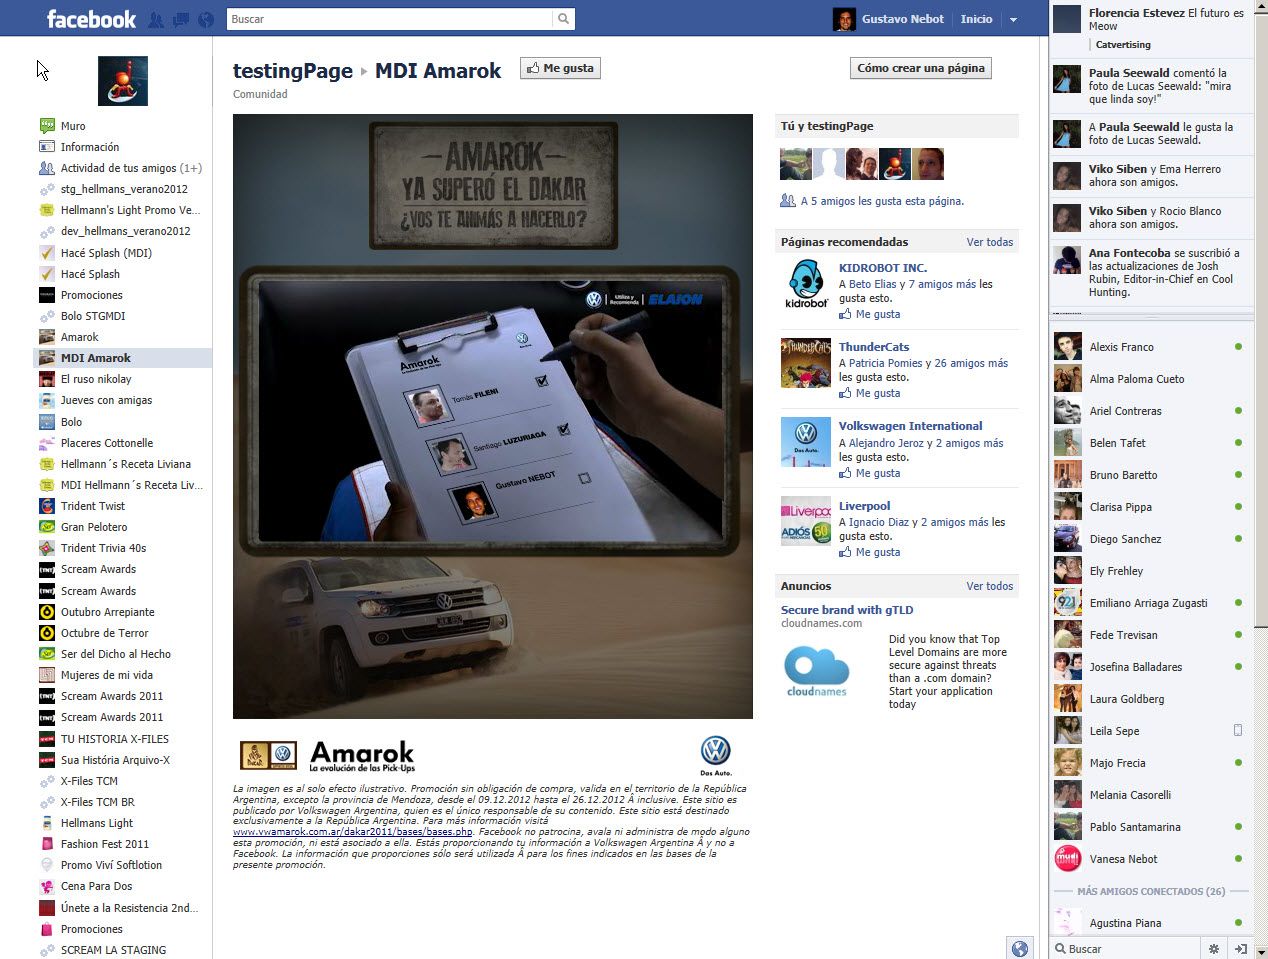Like Liverpool with Me gusta
This screenshot has width=1268, height=959.
pos(878,552)
